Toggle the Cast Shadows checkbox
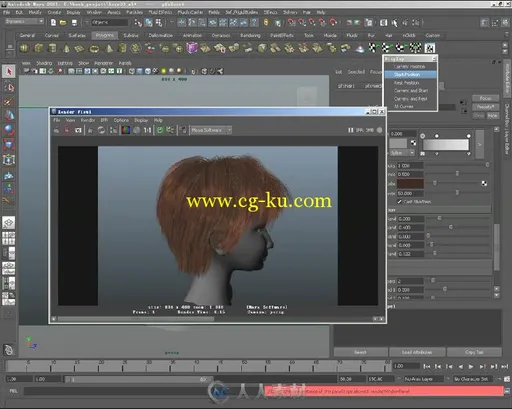Viewport: 512px width, 409px height. pyautogui.click(x=399, y=201)
